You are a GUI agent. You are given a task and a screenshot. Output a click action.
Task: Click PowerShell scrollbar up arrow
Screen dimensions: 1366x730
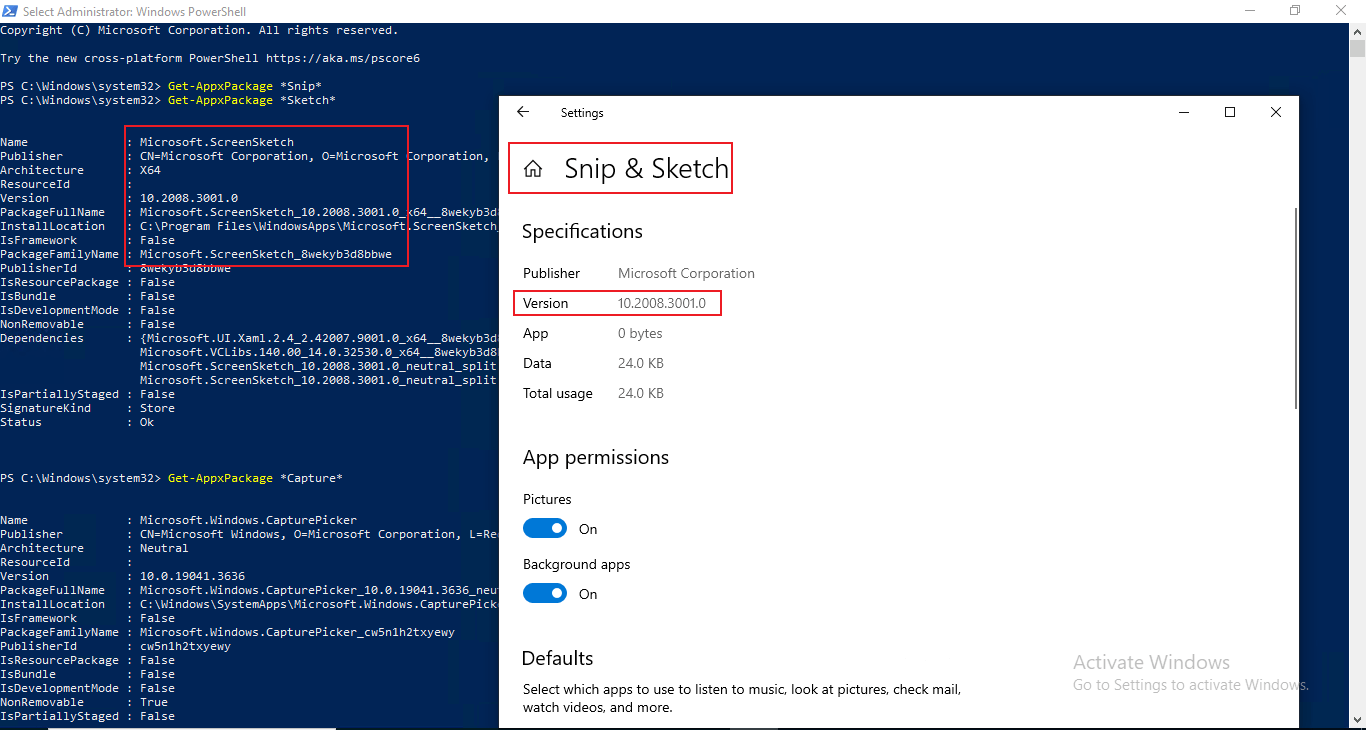(1357, 30)
